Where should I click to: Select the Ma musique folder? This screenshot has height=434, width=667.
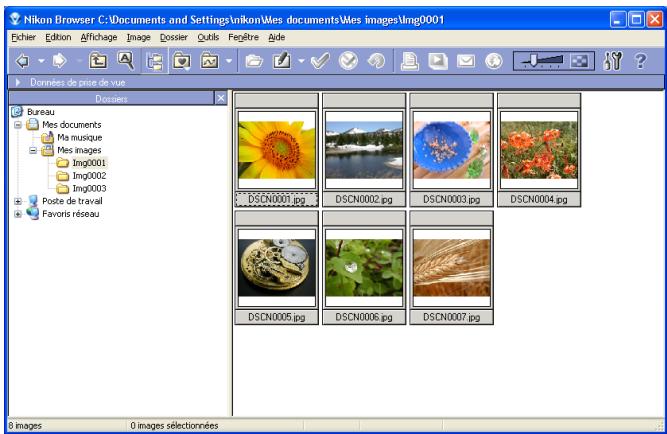[x=80, y=137]
